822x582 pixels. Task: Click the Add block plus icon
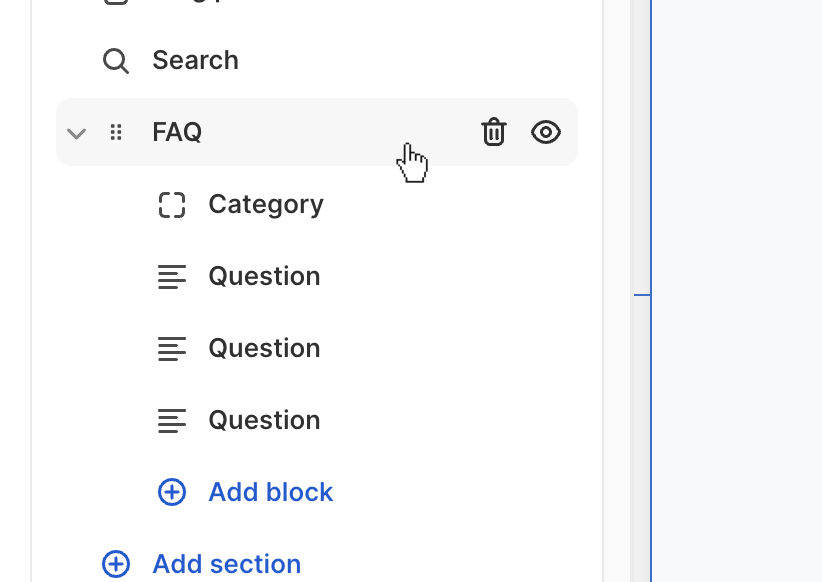[172, 492]
